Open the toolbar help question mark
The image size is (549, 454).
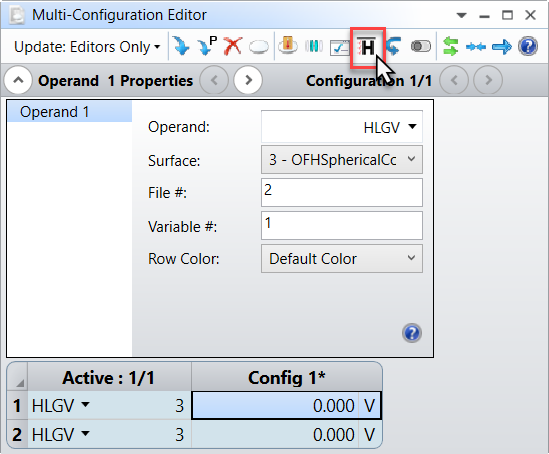pos(528,46)
